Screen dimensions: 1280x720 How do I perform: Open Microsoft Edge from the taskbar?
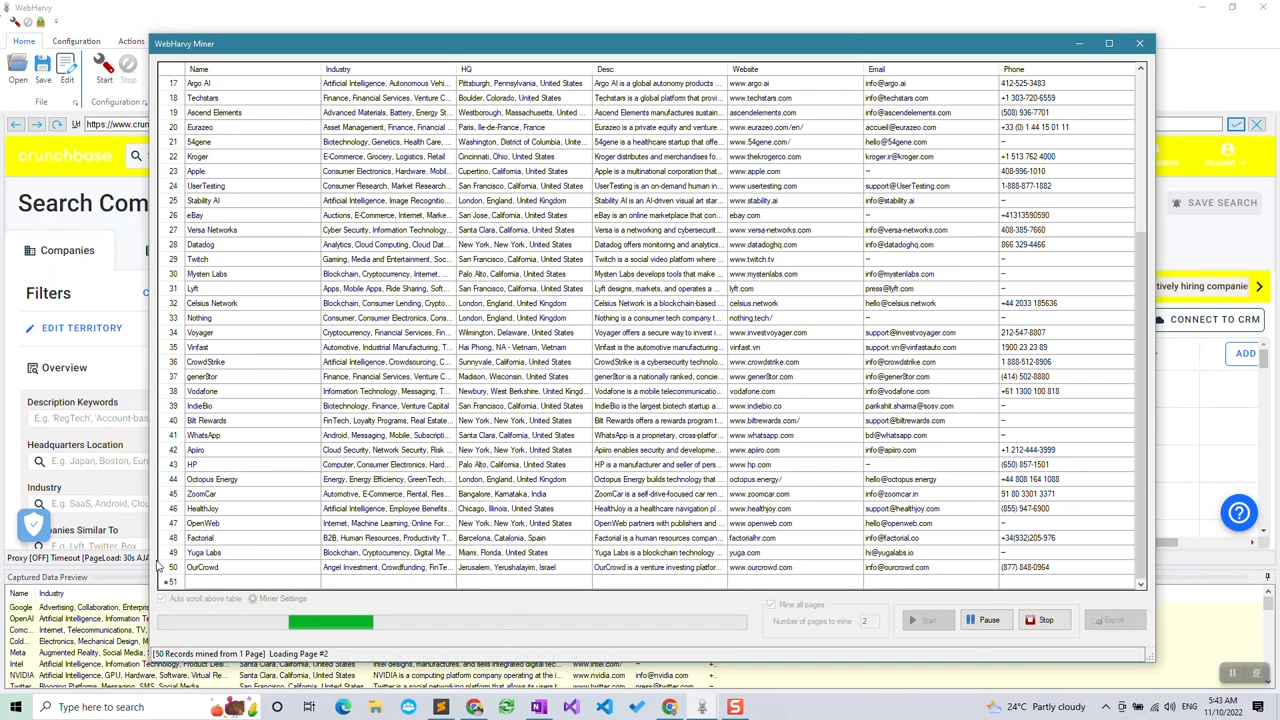[343, 707]
